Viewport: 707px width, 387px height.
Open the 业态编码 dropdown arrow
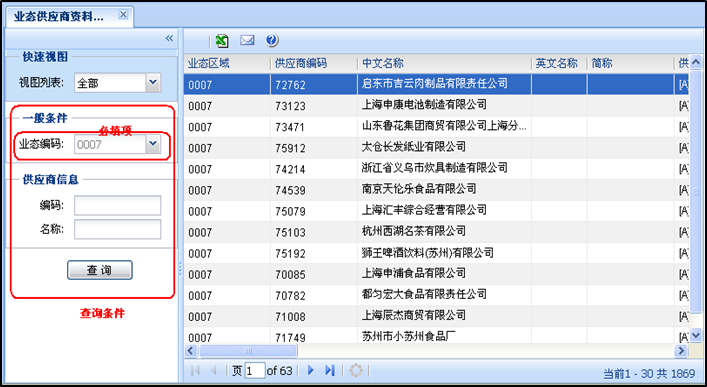pos(153,144)
